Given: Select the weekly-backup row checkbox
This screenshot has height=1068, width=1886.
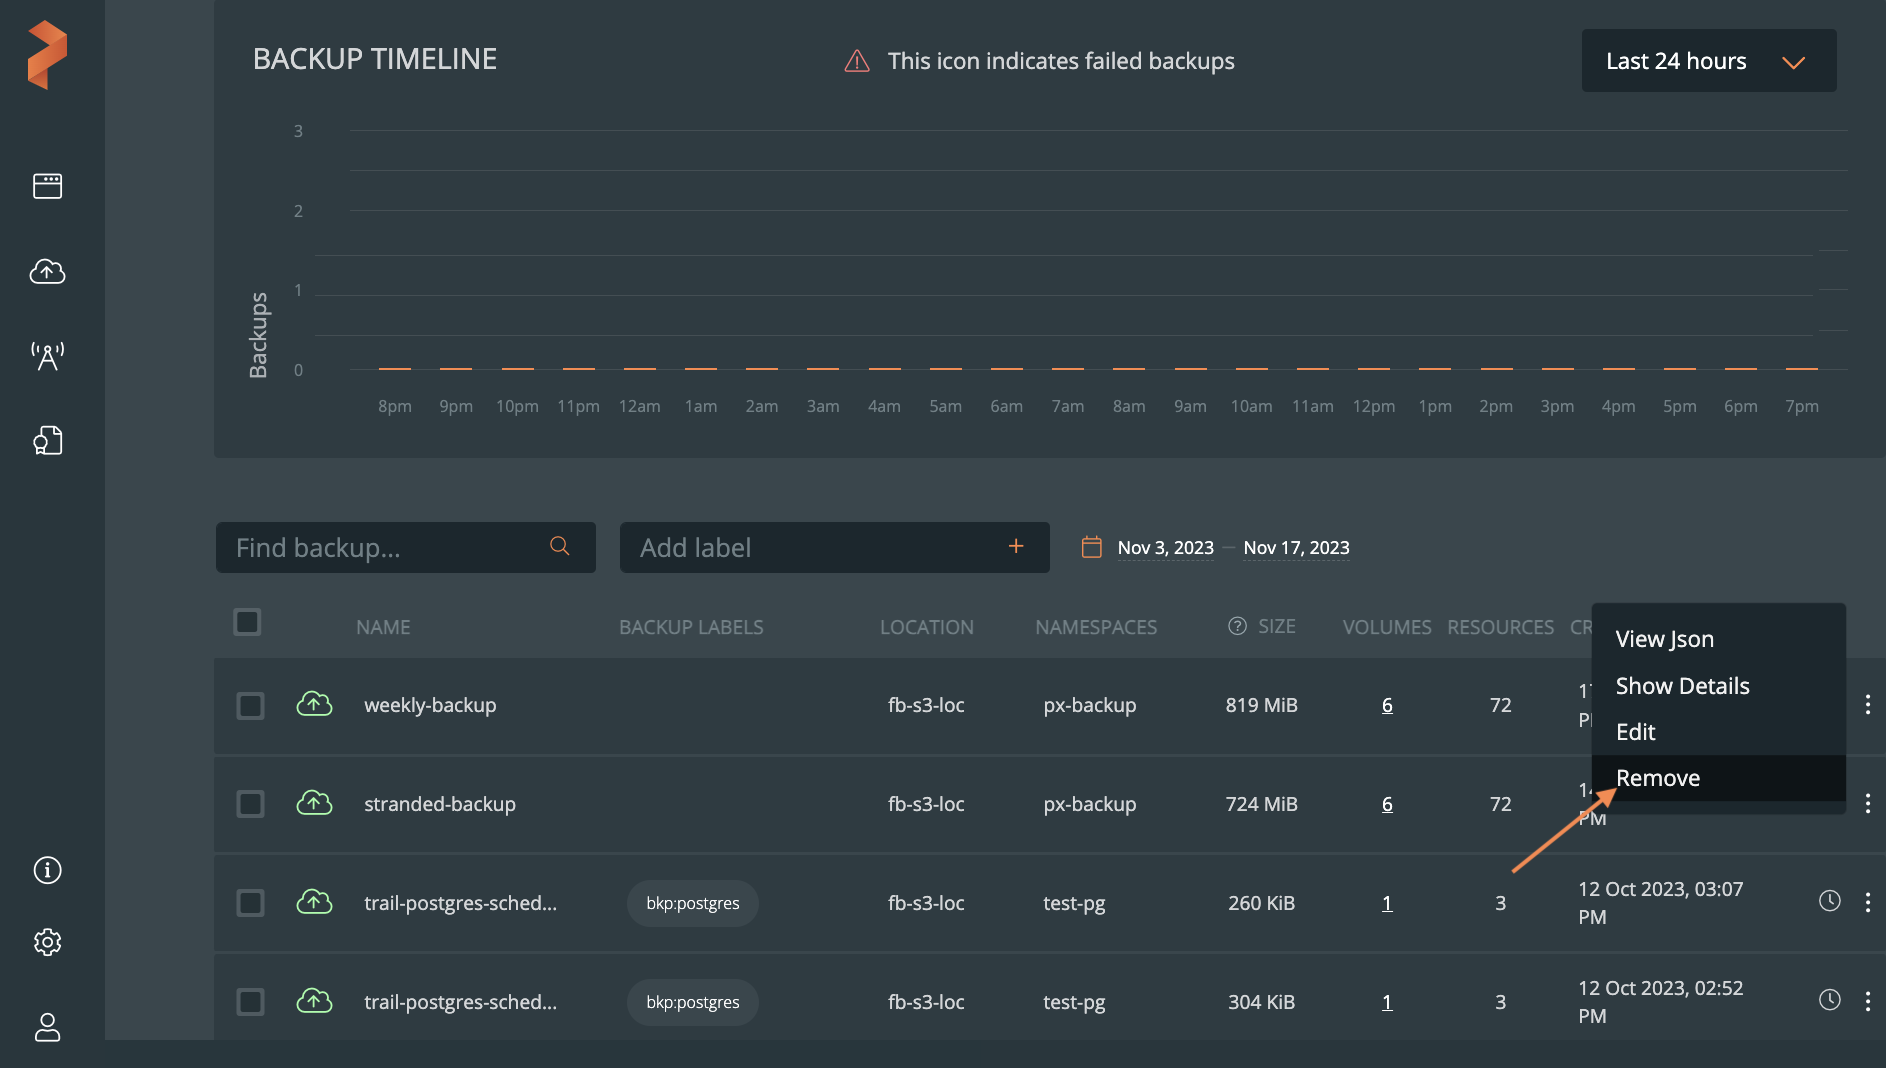Looking at the screenshot, I should [x=250, y=706].
